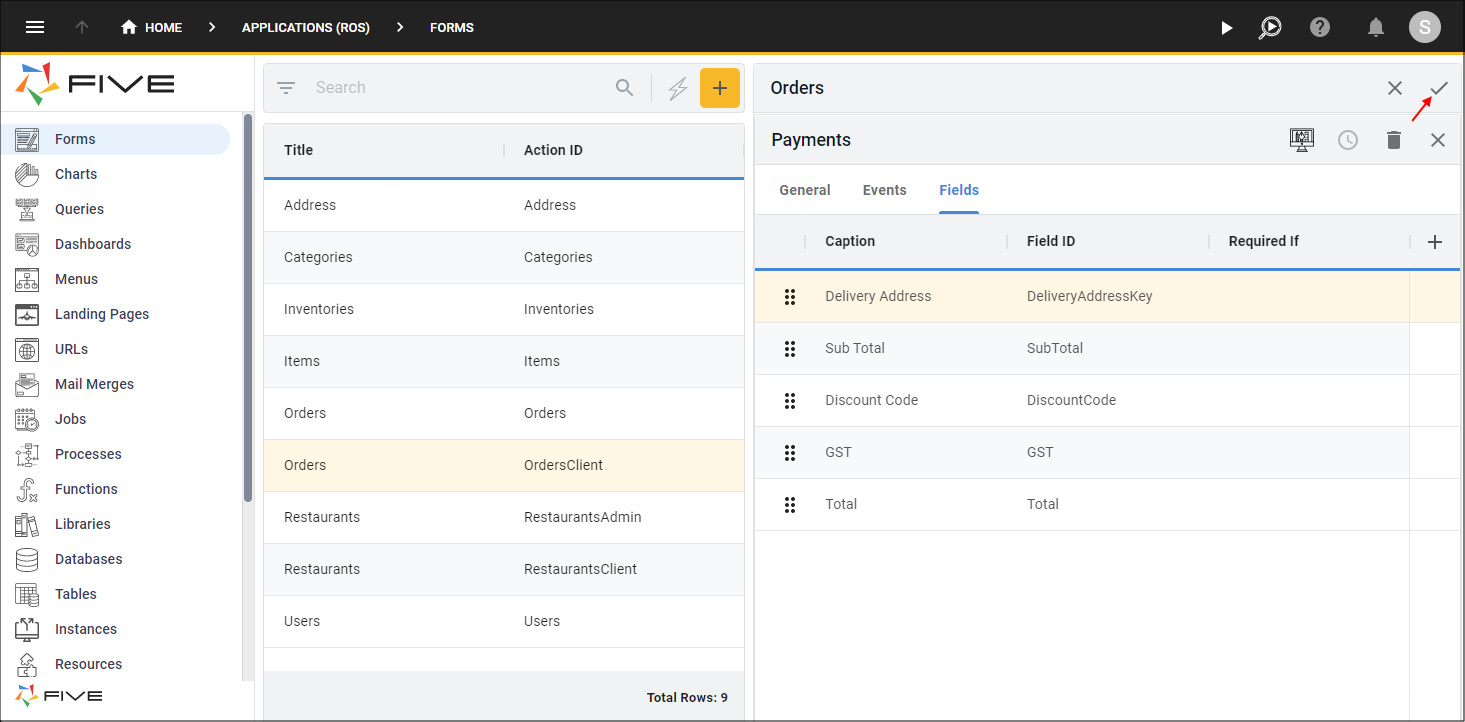Screen dimensions: 1465x722
Task: Click the sidebar vertical scrollbar
Action: pos(248,307)
